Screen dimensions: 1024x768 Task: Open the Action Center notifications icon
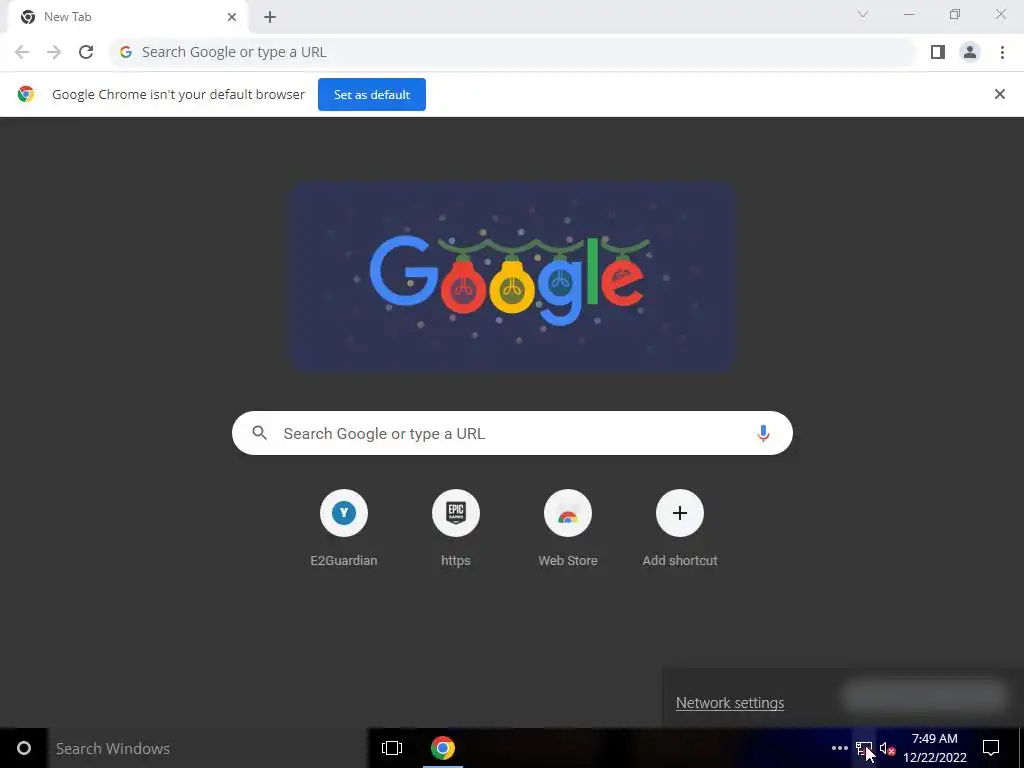pos(991,748)
